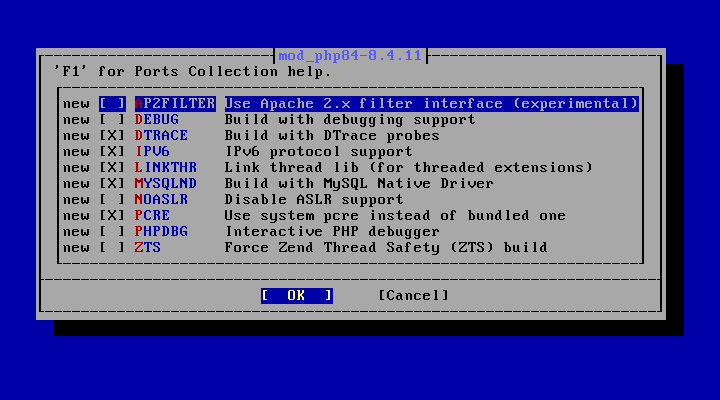The height and width of the screenshot is (400, 720).
Task: Enable the NOASLR checkbox
Action: [x=112, y=200]
